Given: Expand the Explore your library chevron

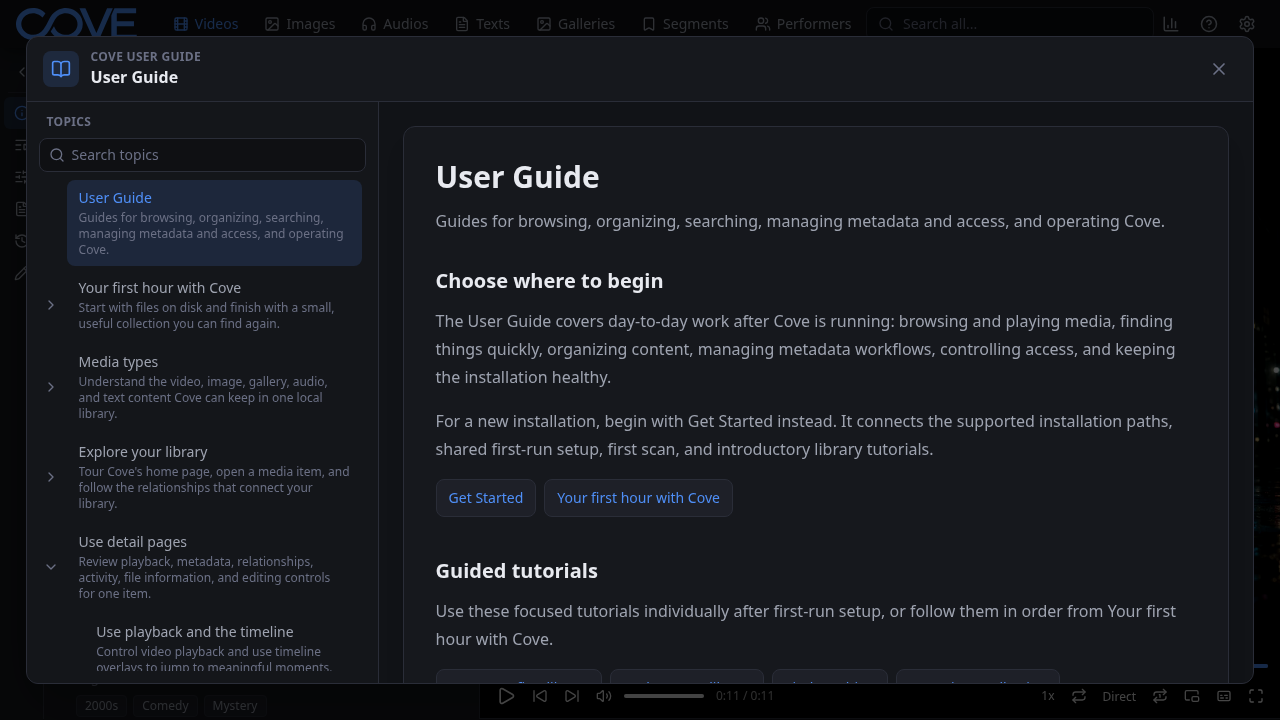Looking at the screenshot, I should pos(51,477).
